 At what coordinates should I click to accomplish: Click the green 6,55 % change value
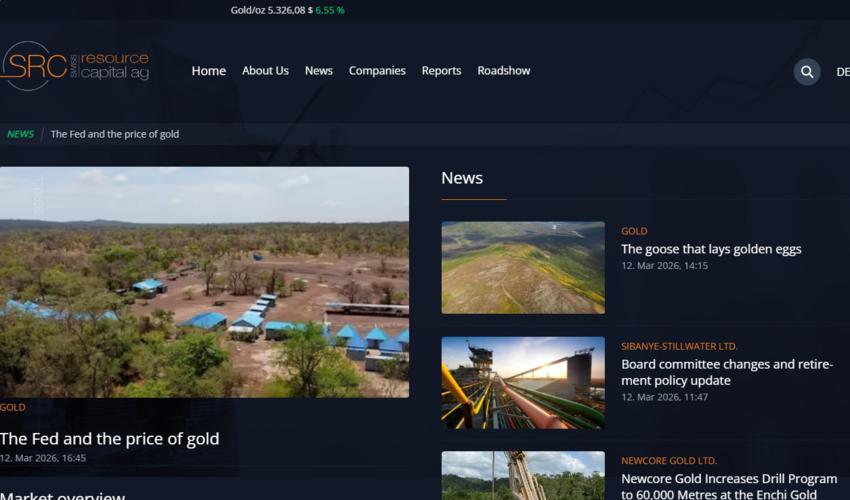coord(330,10)
